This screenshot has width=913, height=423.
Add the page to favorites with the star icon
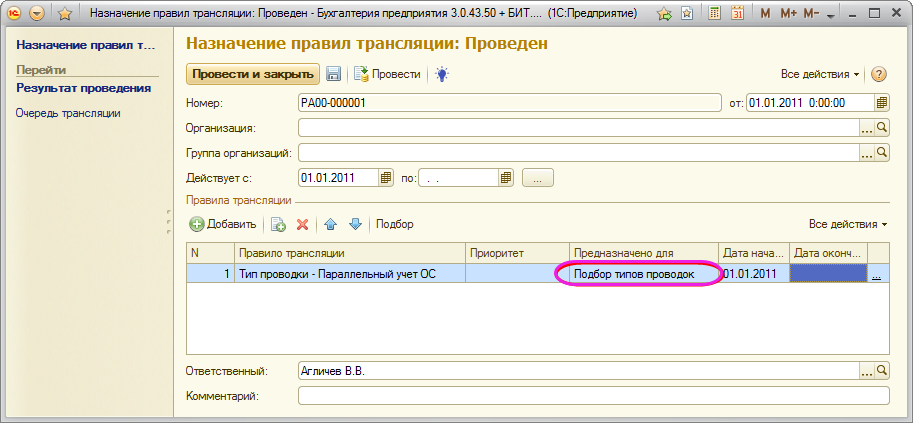[65, 15]
